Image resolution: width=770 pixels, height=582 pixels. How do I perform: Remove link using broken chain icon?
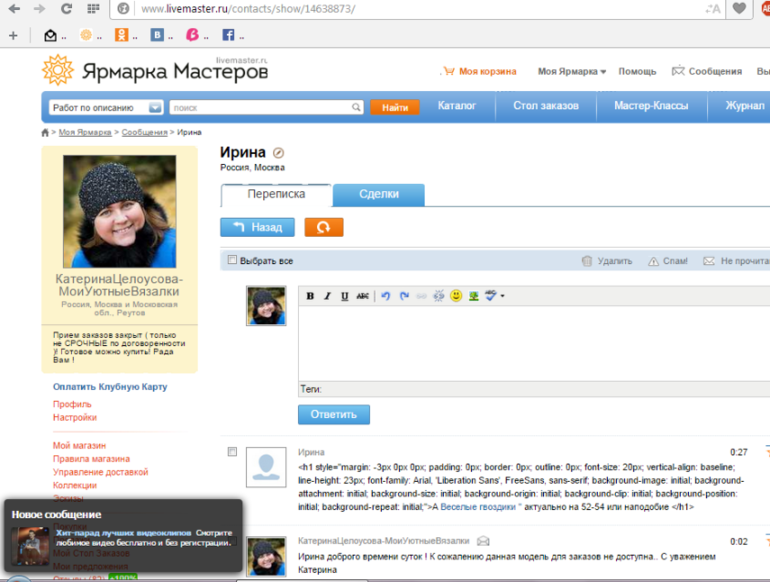click(439, 296)
